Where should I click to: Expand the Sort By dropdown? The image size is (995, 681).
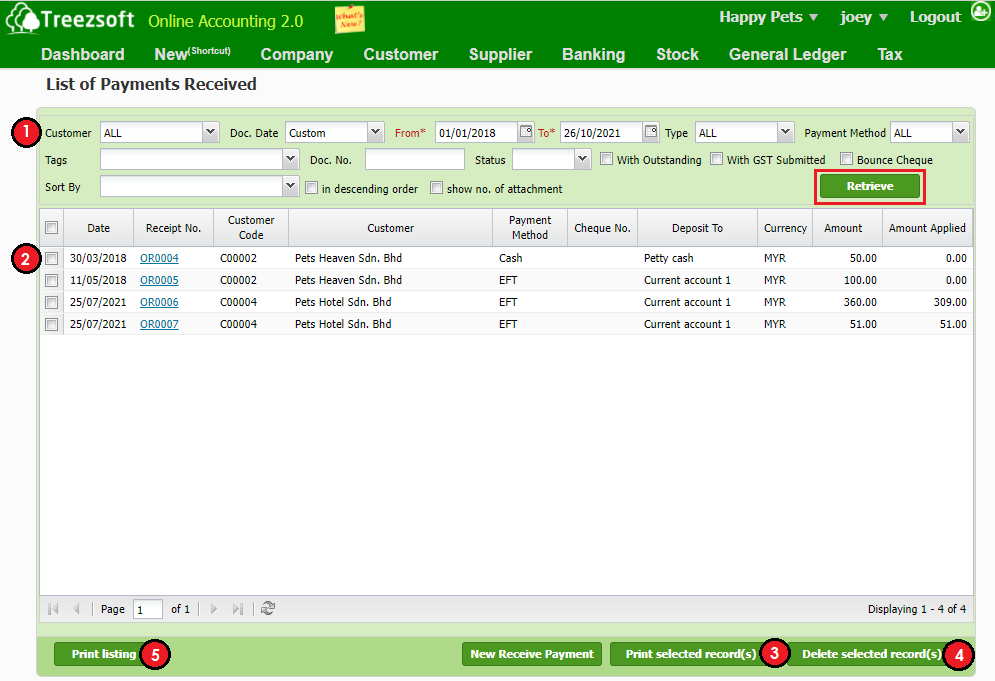click(x=290, y=186)
